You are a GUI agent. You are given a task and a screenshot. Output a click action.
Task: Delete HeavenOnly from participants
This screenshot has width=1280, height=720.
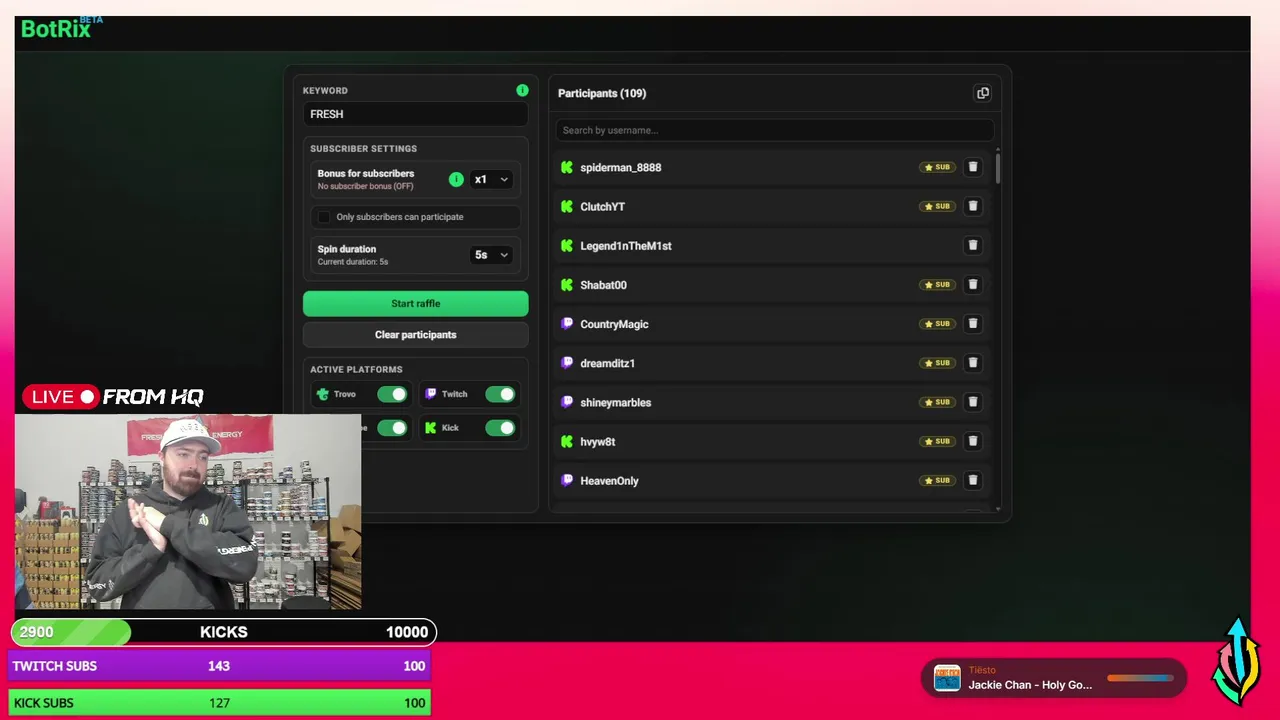(972, 480)
